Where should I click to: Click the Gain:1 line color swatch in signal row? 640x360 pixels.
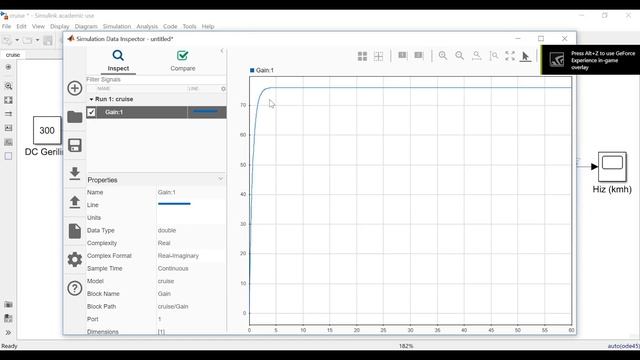coord(205,111)
